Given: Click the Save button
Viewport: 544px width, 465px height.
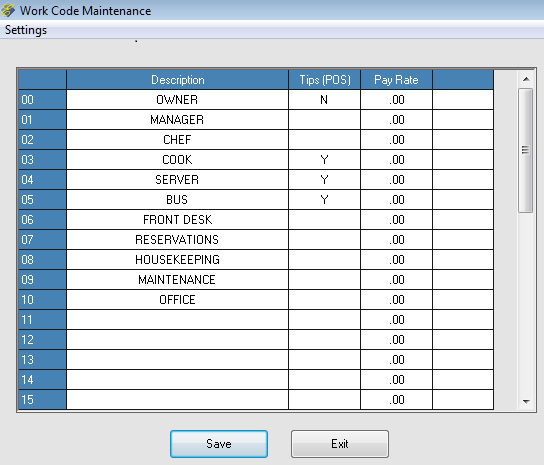Looking at the screenshot, I should coord(219,444).
